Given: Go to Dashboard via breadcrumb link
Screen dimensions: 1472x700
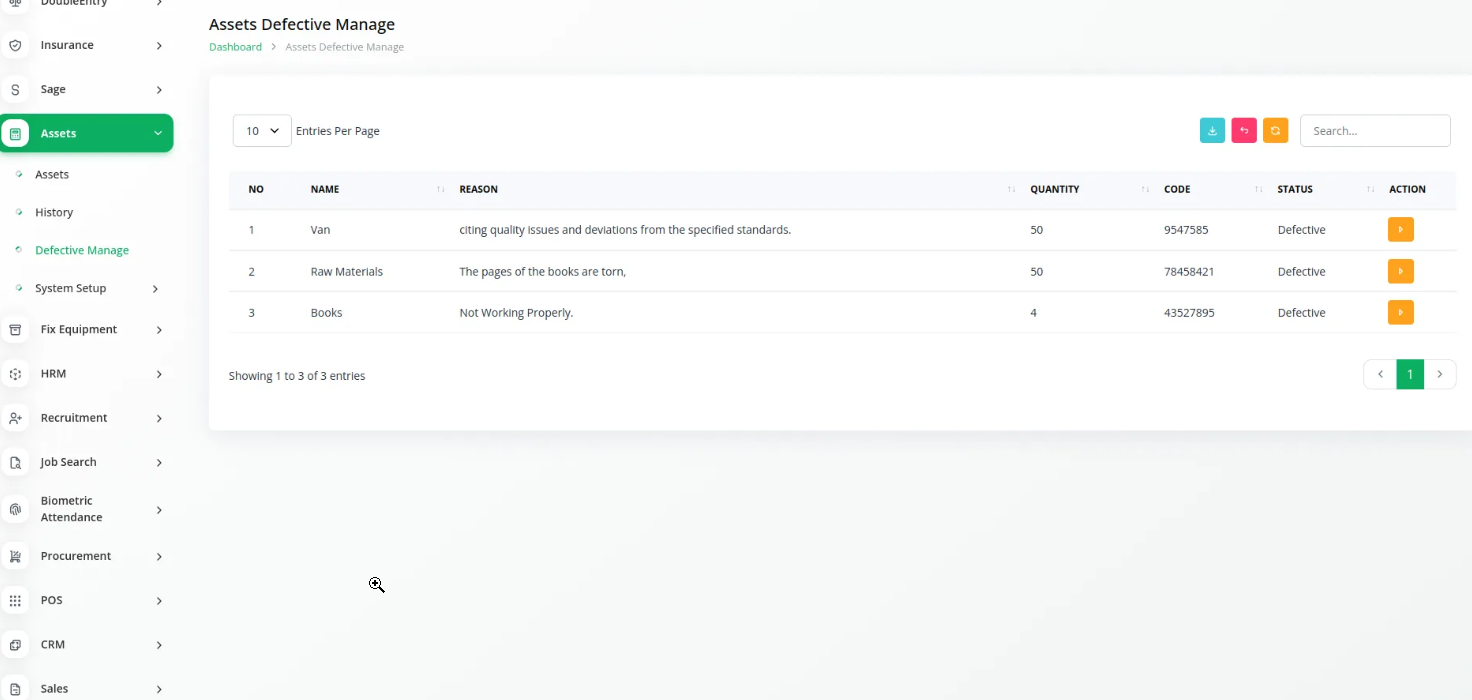Looking at the screenshot, I should point(235,47).
